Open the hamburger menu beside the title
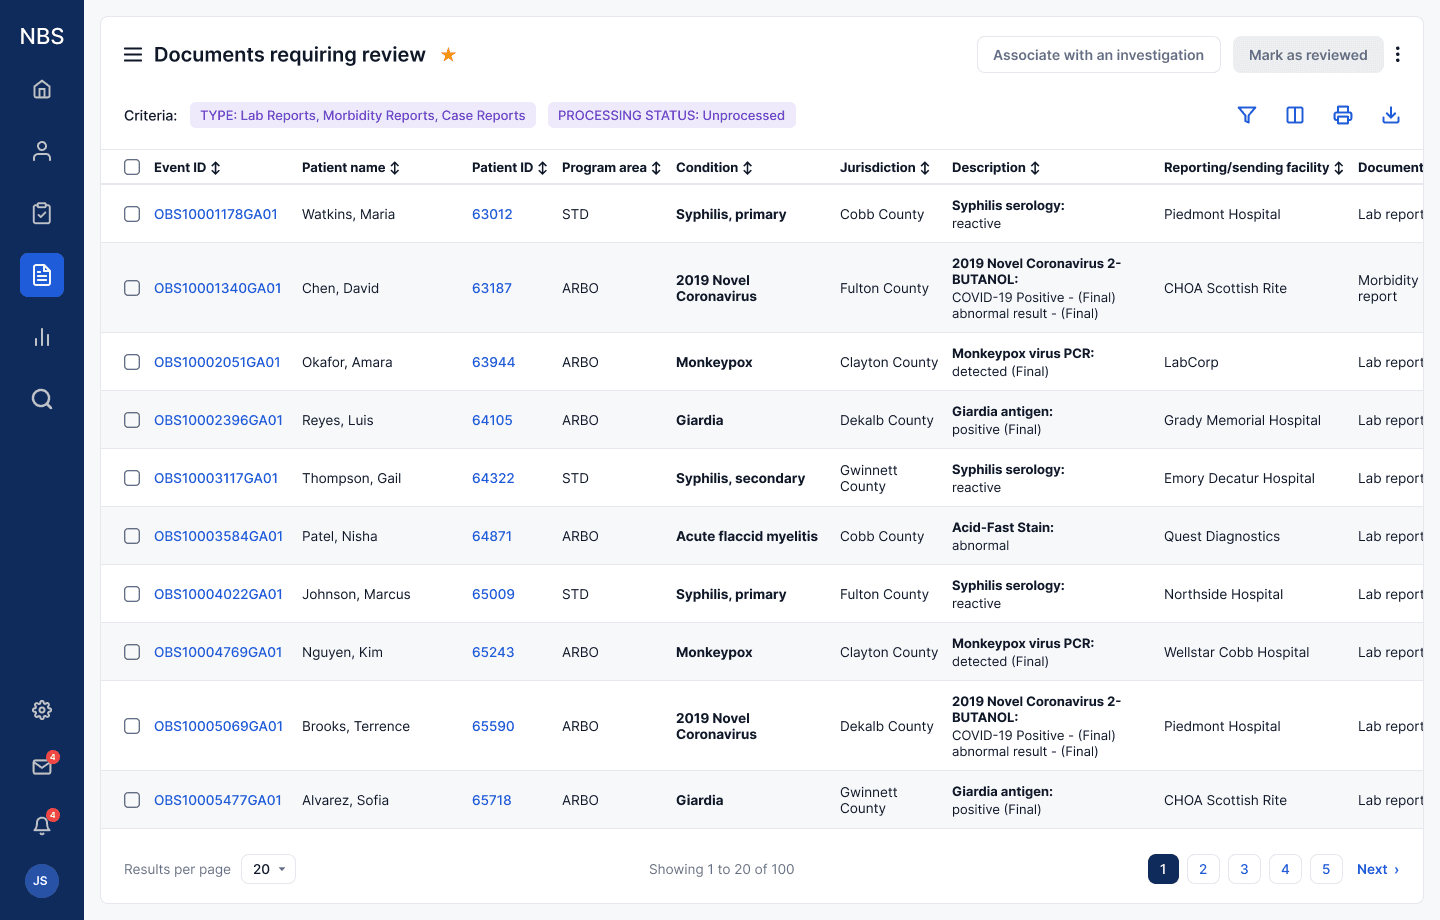Screen dimensions: 1440x920 [x=133, y=55]
